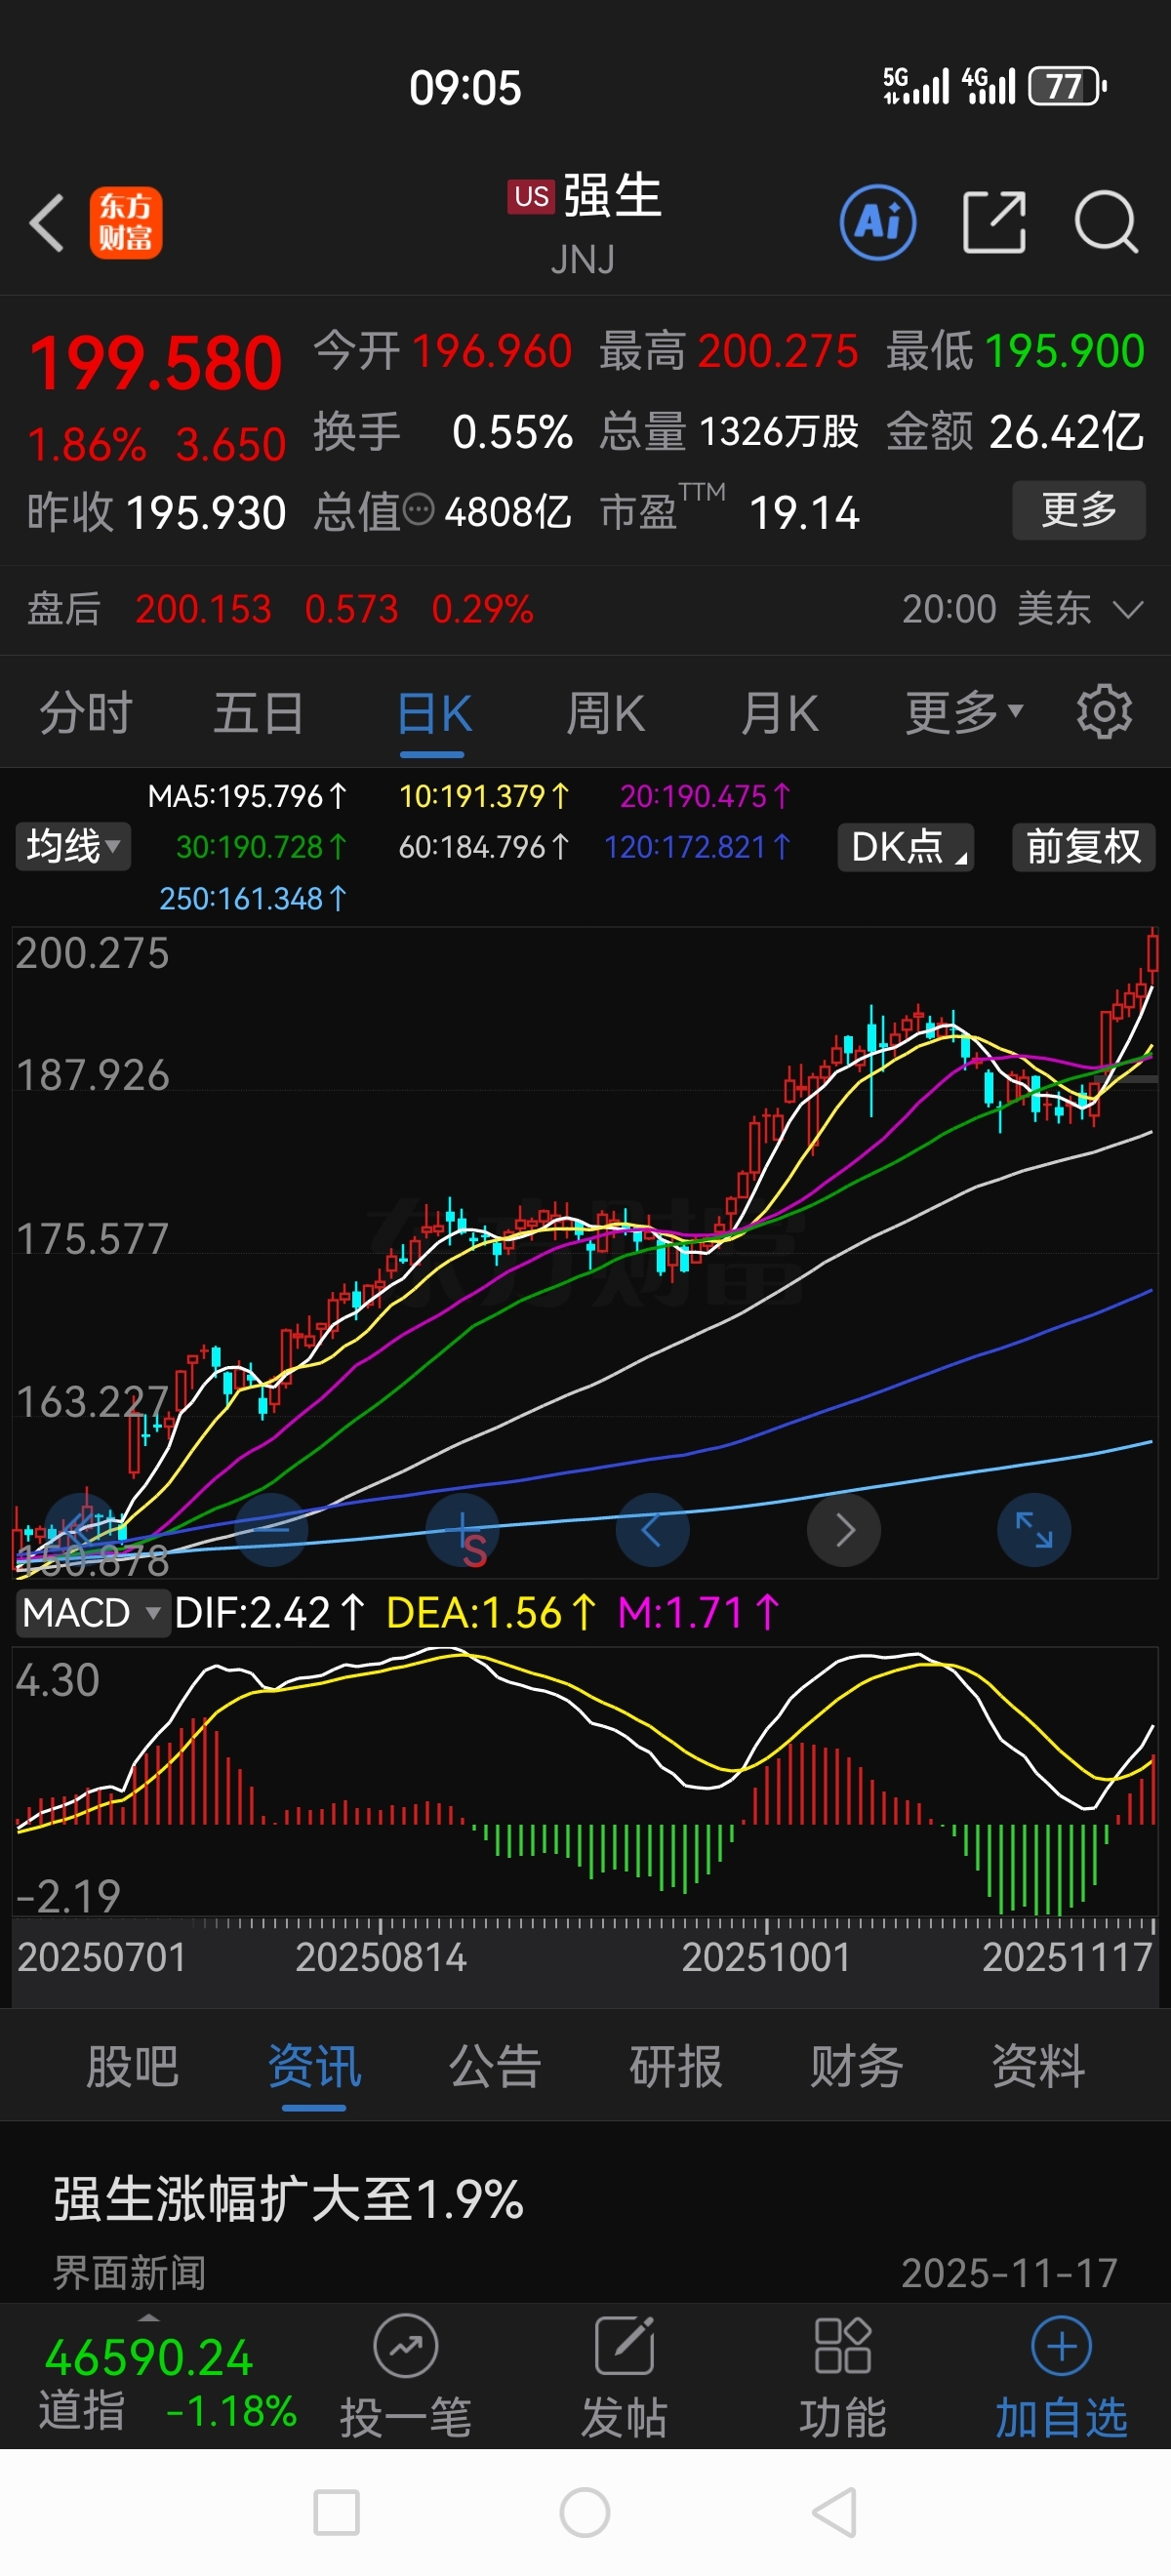Tap the latest candlestick near 200.275
Screen dimensions: 1171x2576
click(x=1153, y=953)
